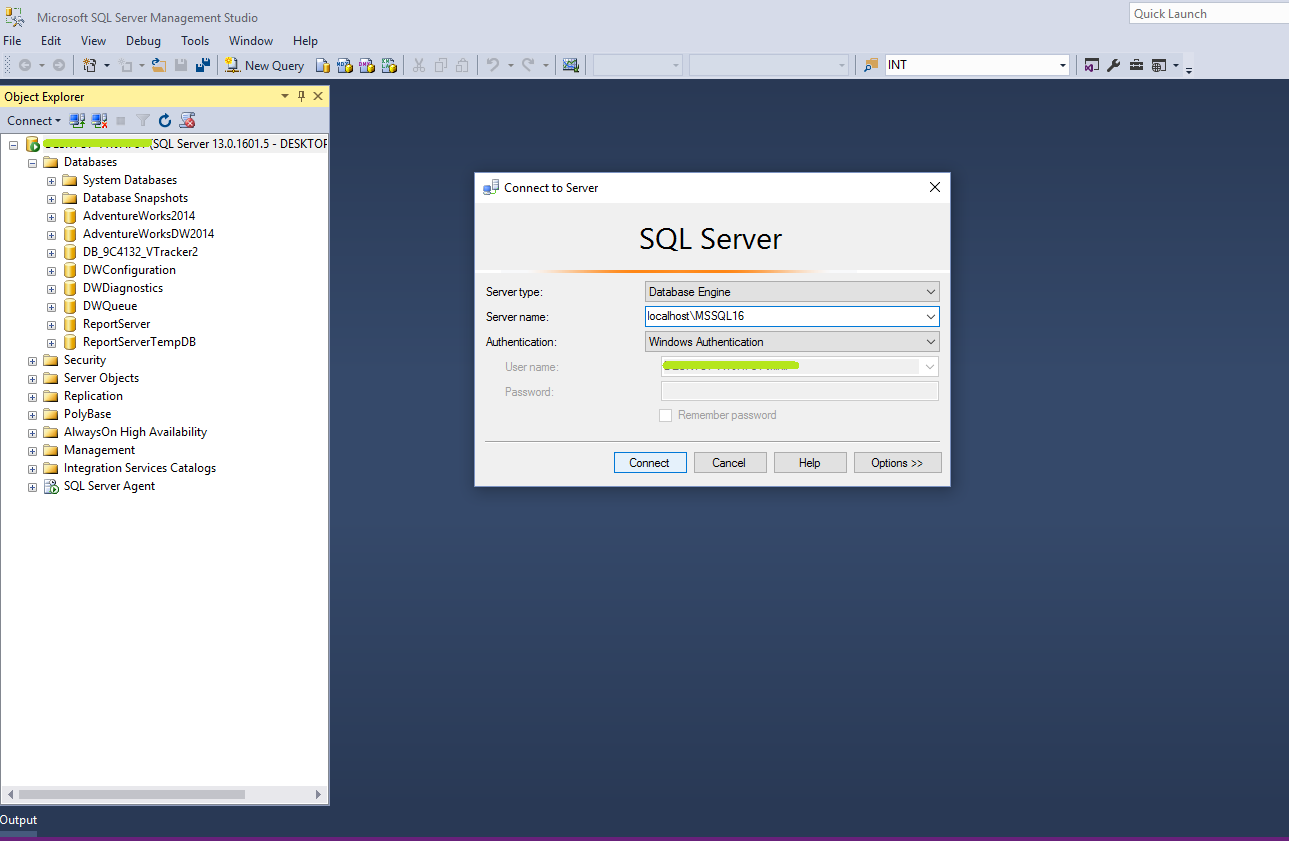The height and width of the screenshot is (841, 1289).
Task: Click Analysis Services DMX Query icon
Action: pyautogui.click(x=367, y=65)
